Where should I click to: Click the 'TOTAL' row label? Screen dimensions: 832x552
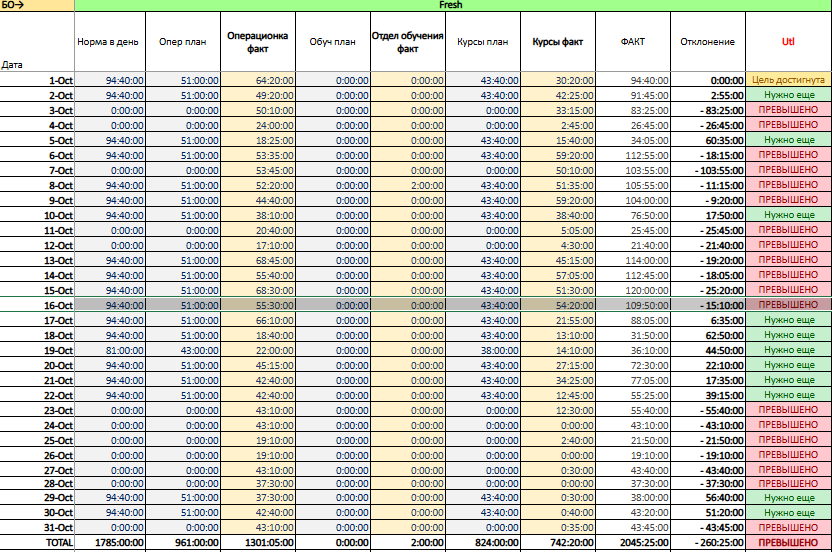(x=37, y=542)
